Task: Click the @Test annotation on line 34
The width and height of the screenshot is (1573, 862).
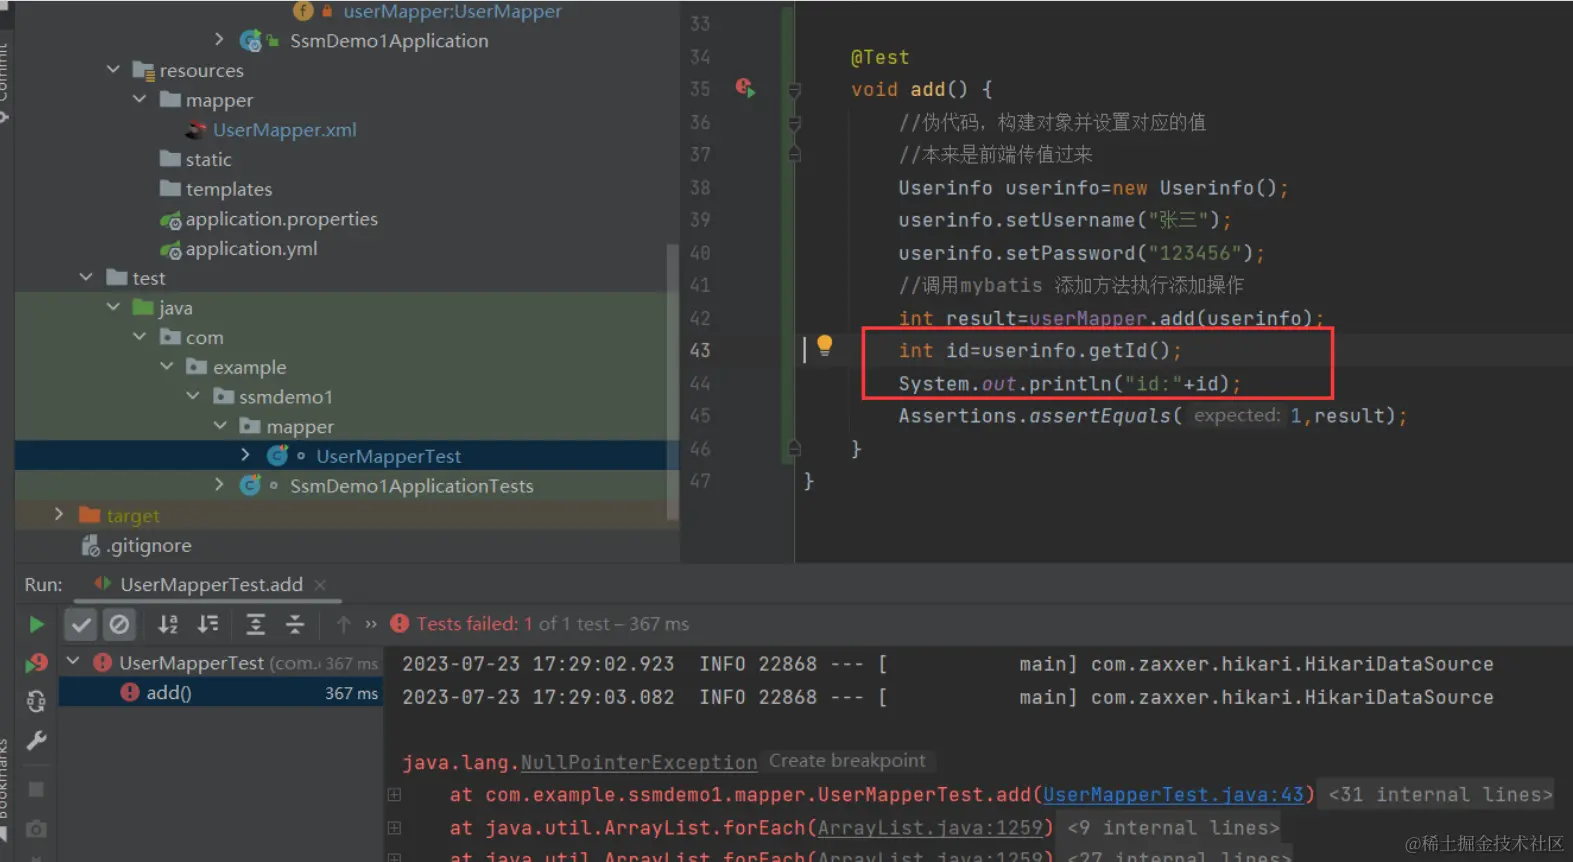Action: 880,57
